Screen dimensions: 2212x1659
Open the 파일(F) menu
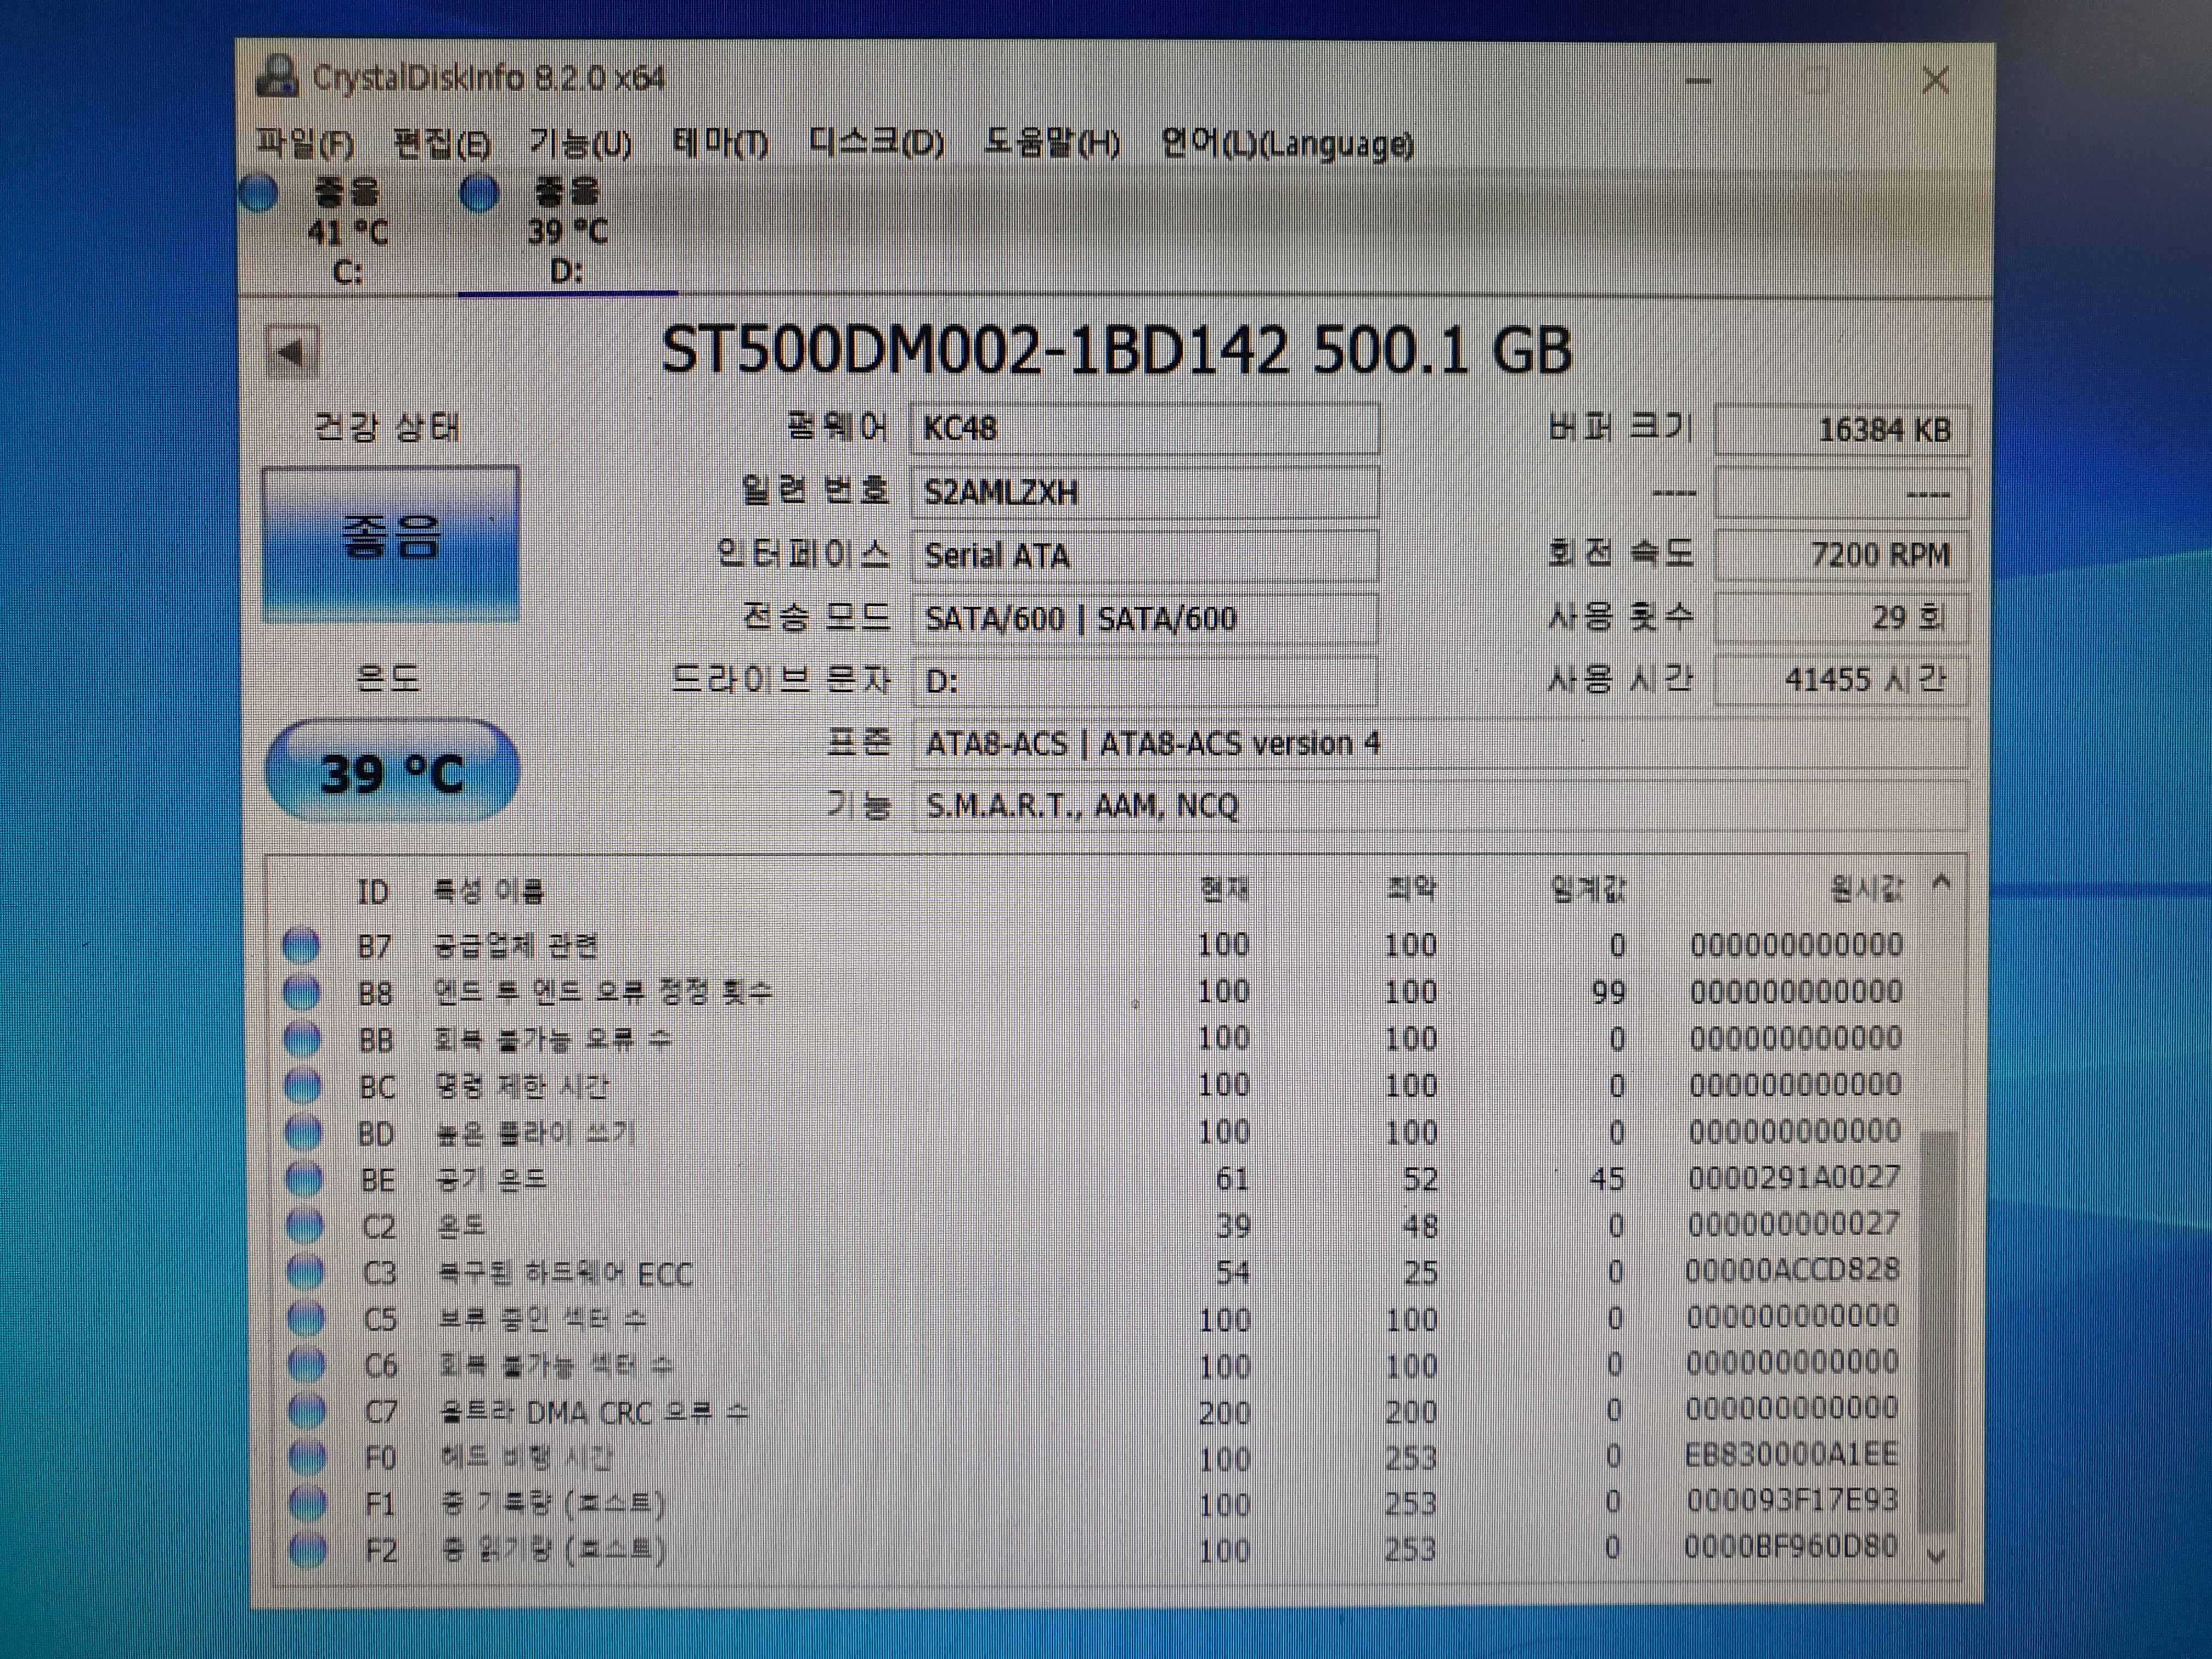pyautogui.click(x=304, y=143)
